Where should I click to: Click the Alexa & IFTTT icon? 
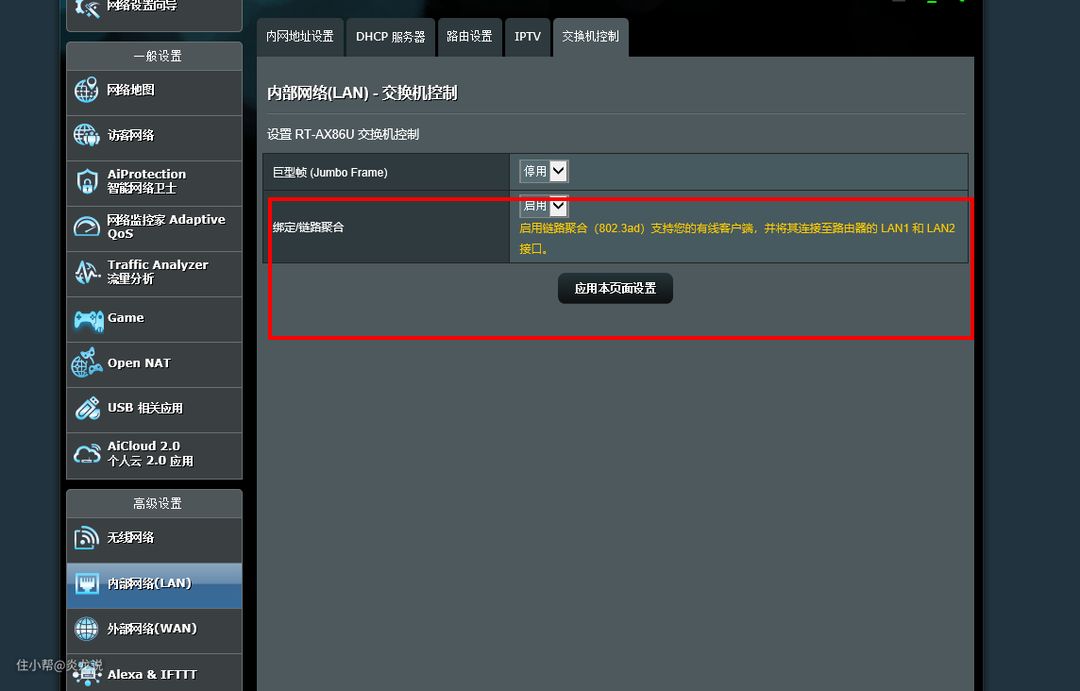coord(87,673)
